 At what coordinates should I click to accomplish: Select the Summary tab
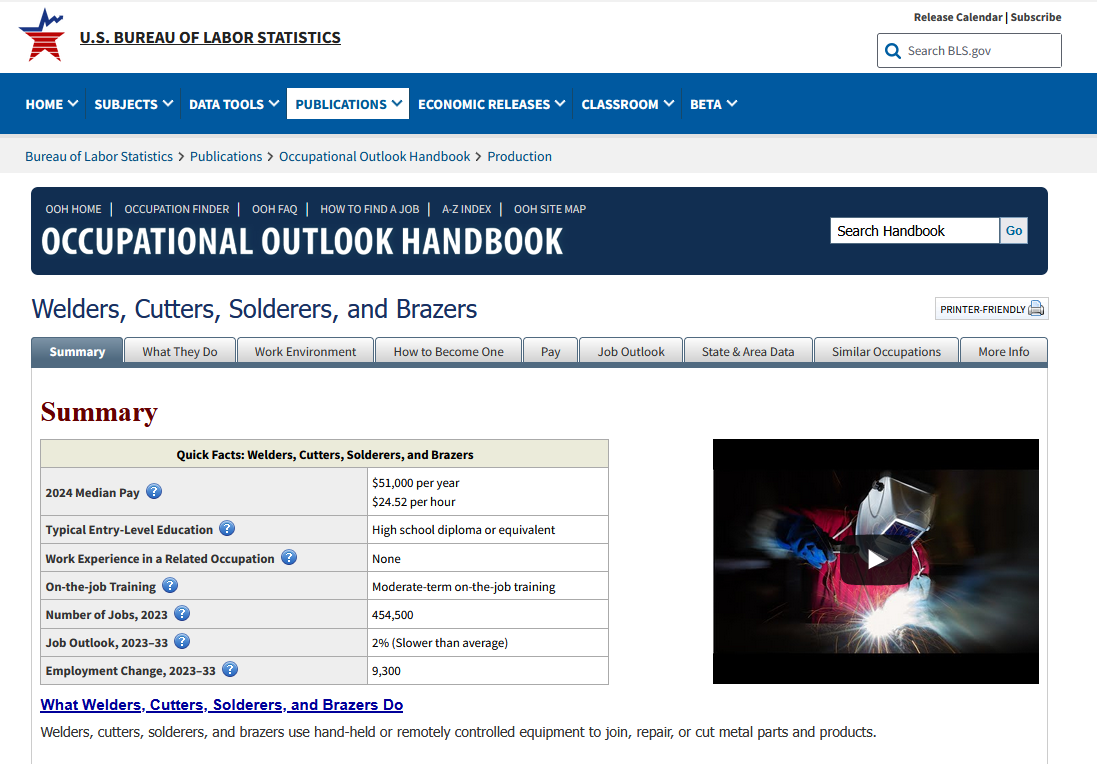pos(77,351)
